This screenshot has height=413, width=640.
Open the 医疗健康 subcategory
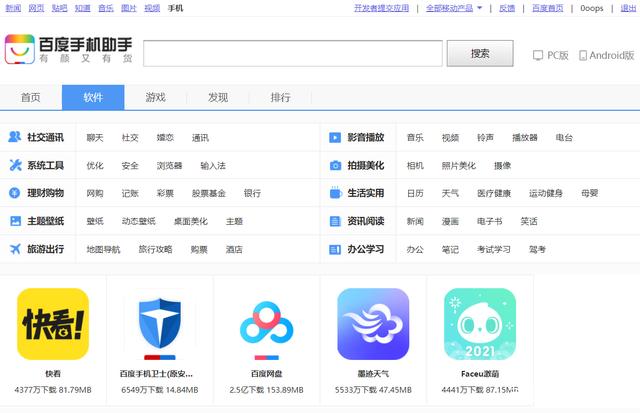494,193
